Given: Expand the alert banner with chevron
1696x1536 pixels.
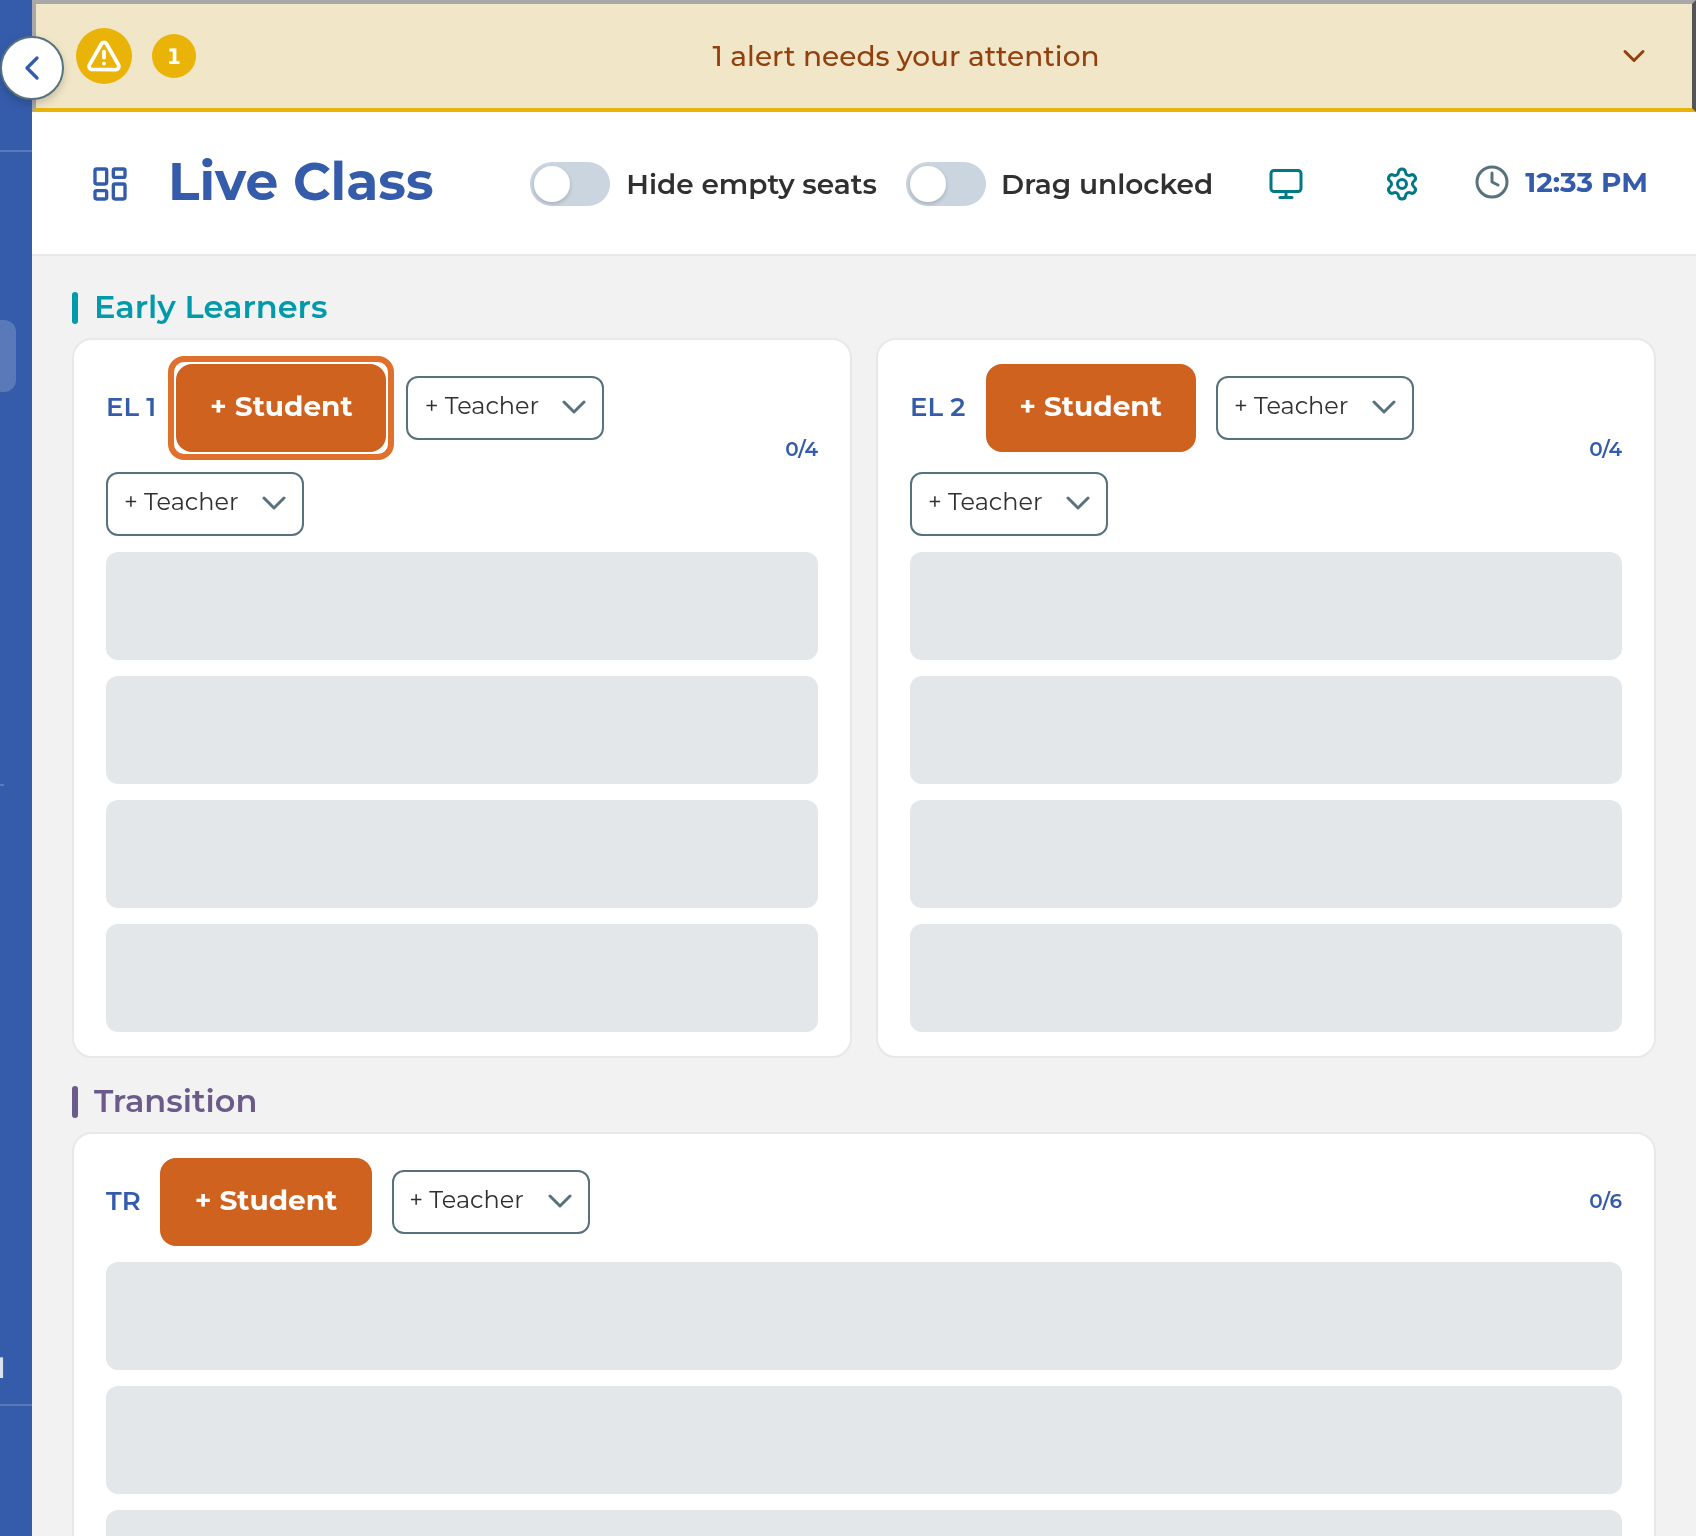Looking at the screenshot, I should [x=1634, y=56].
